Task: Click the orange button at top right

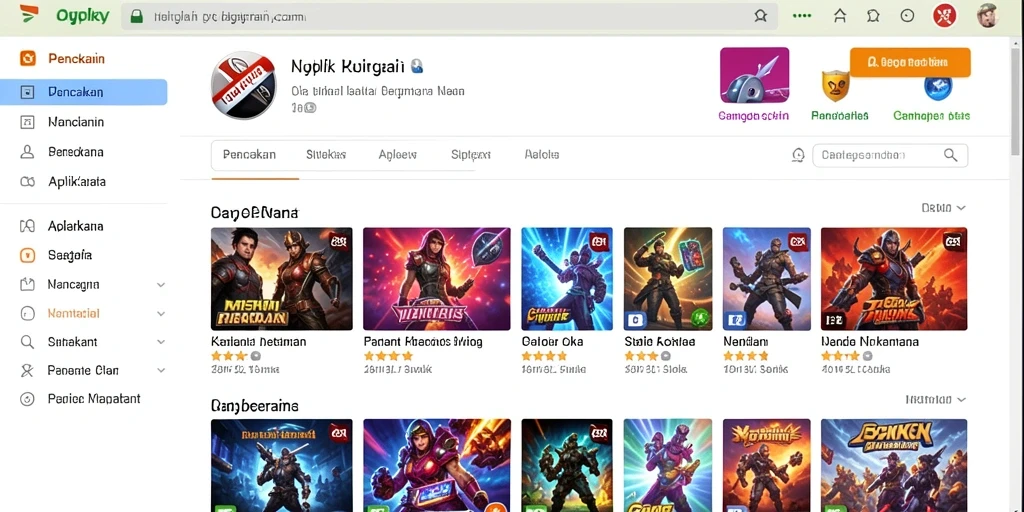Action: pos(910,62)
